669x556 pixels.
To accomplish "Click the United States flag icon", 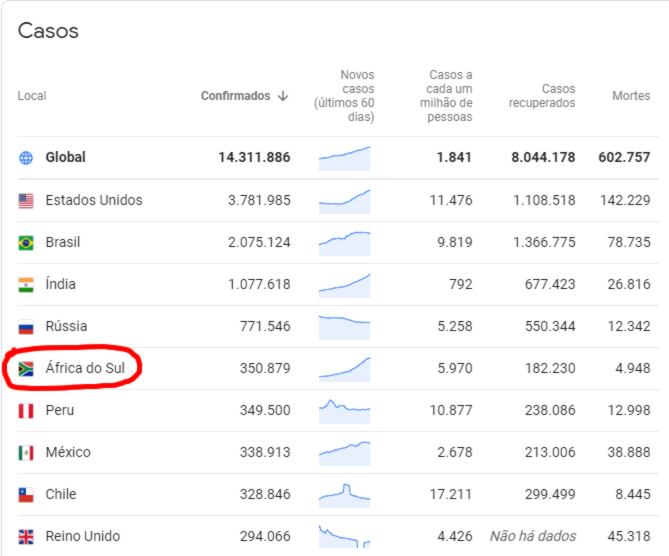I will [x=26, y=200].
